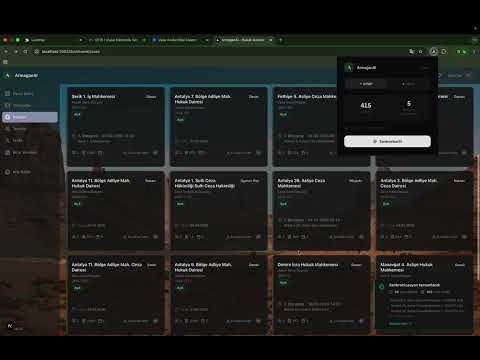Open the browser three-dot menu

pyautogui.click(x=474, y=51)
